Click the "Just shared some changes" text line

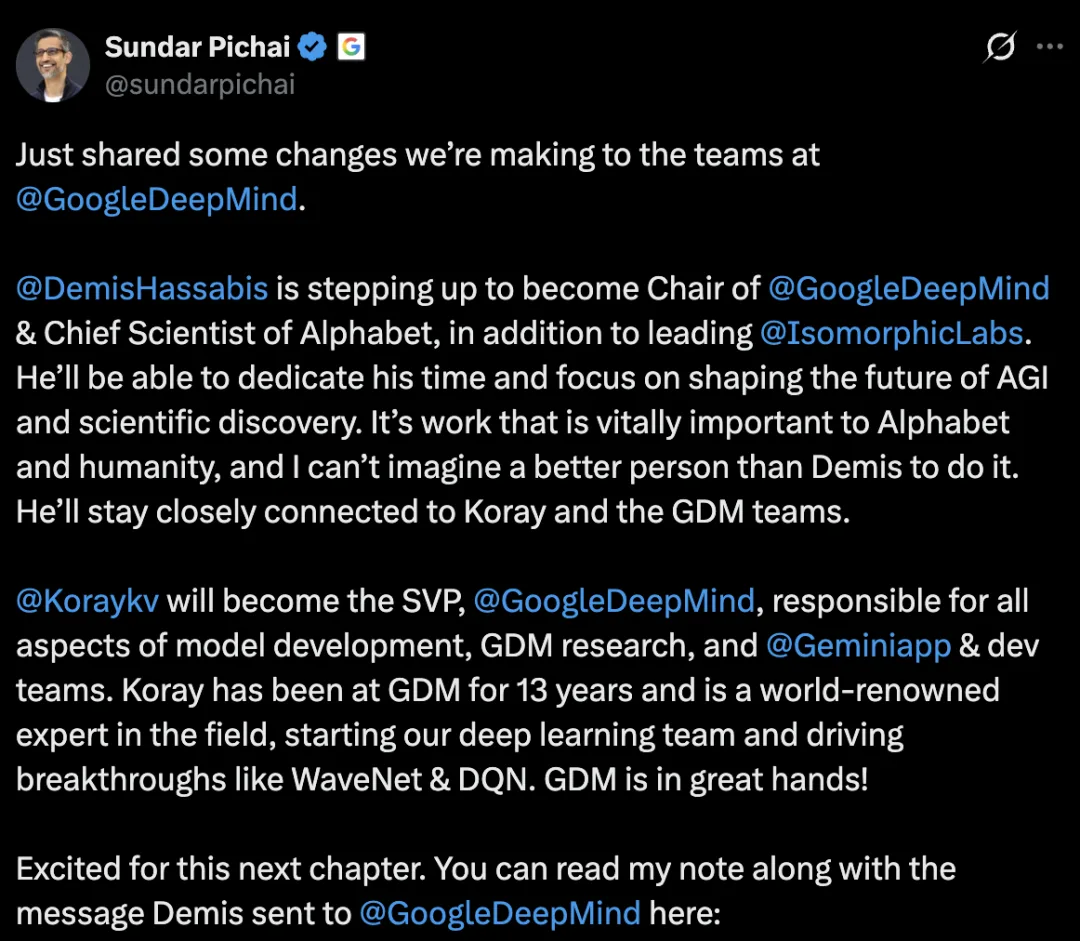(417, 155)
